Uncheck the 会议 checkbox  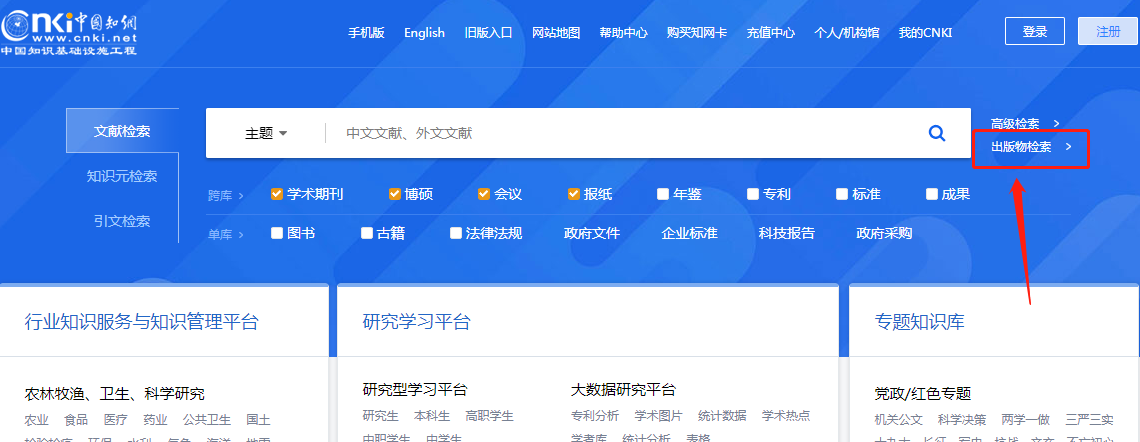tap(484, 194)
